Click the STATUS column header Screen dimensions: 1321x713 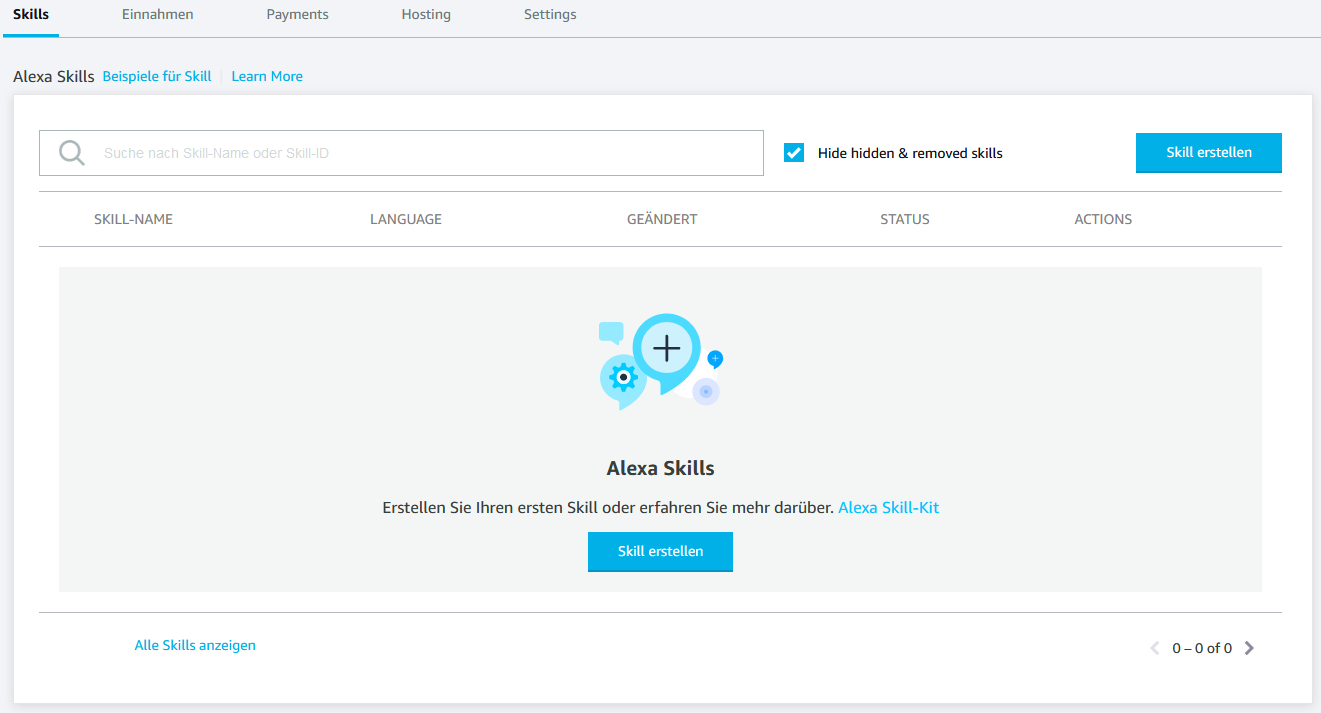click(x=905, y=220)
